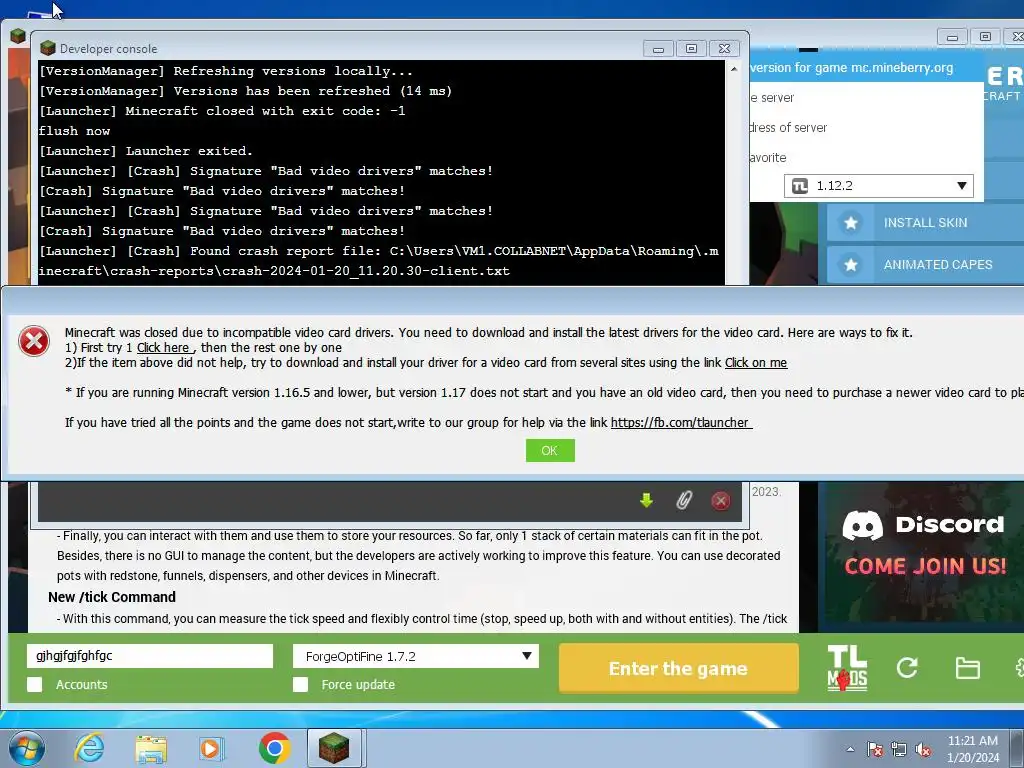Maximize the Developer console window
Image resolution: width=1024 pixels, height=768 pixels.
(691, 48)
